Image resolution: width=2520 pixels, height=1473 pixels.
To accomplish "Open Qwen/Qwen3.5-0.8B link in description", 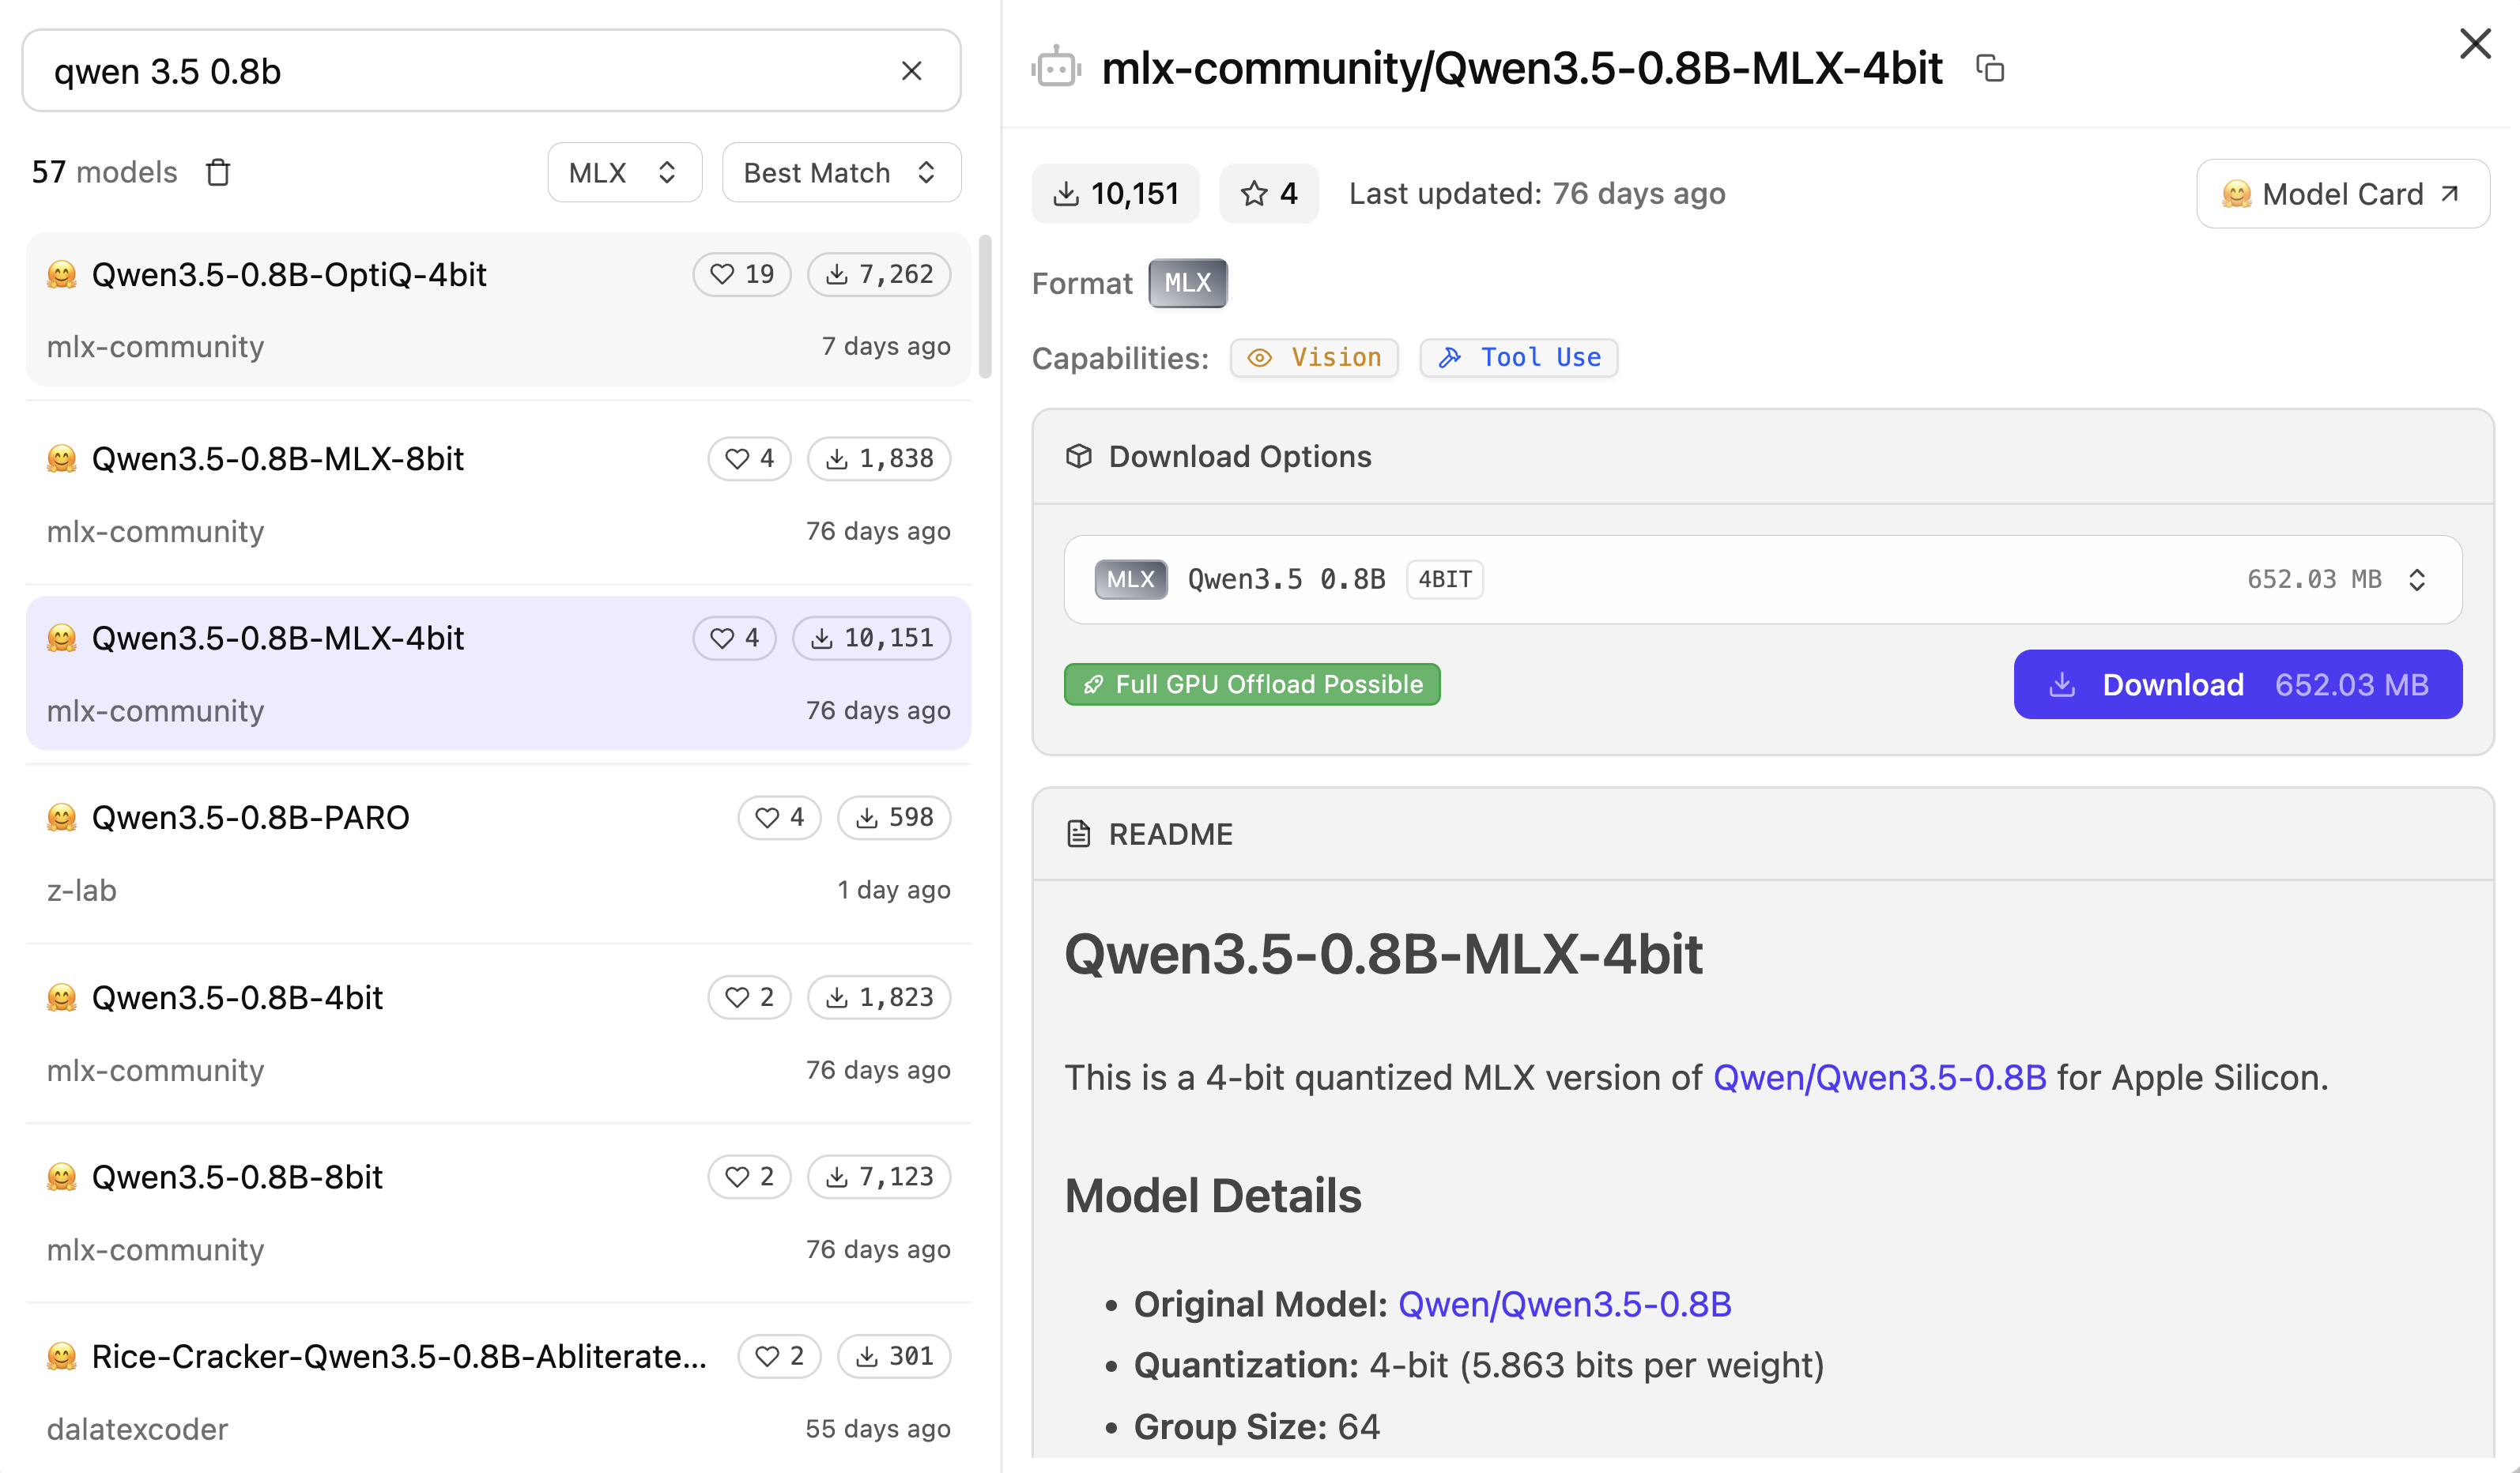I will pyautogui.click(x=1880, y=1078).
